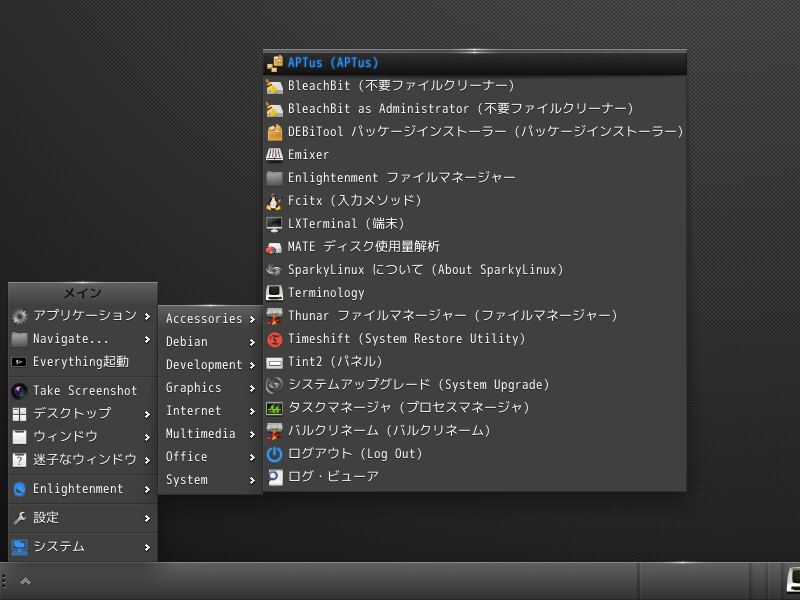Click the APTus package icon
This screenshot has height=600, width=800.
point(274,63)
